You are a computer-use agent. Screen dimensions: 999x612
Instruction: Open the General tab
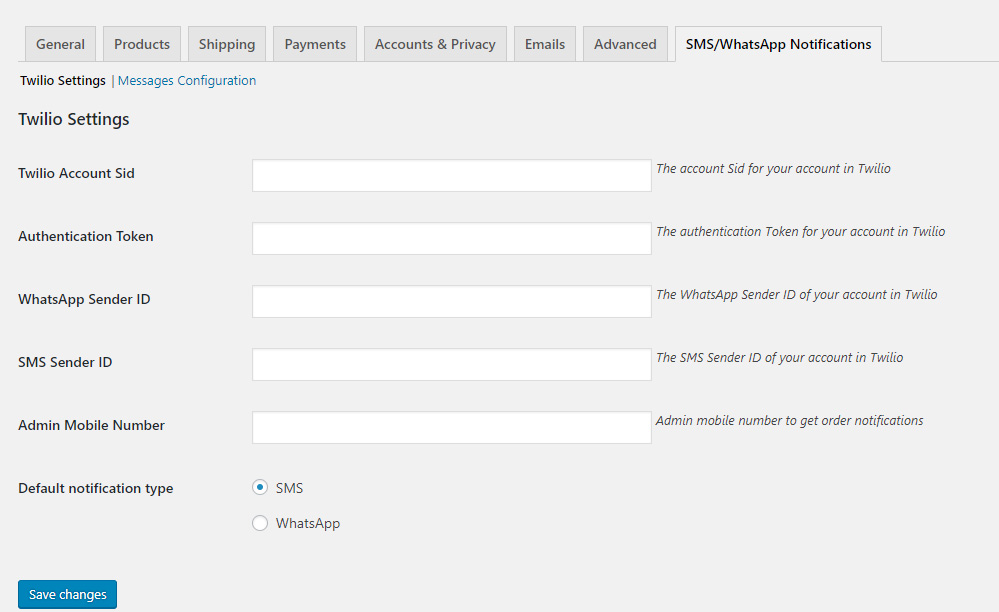point(61,44)
